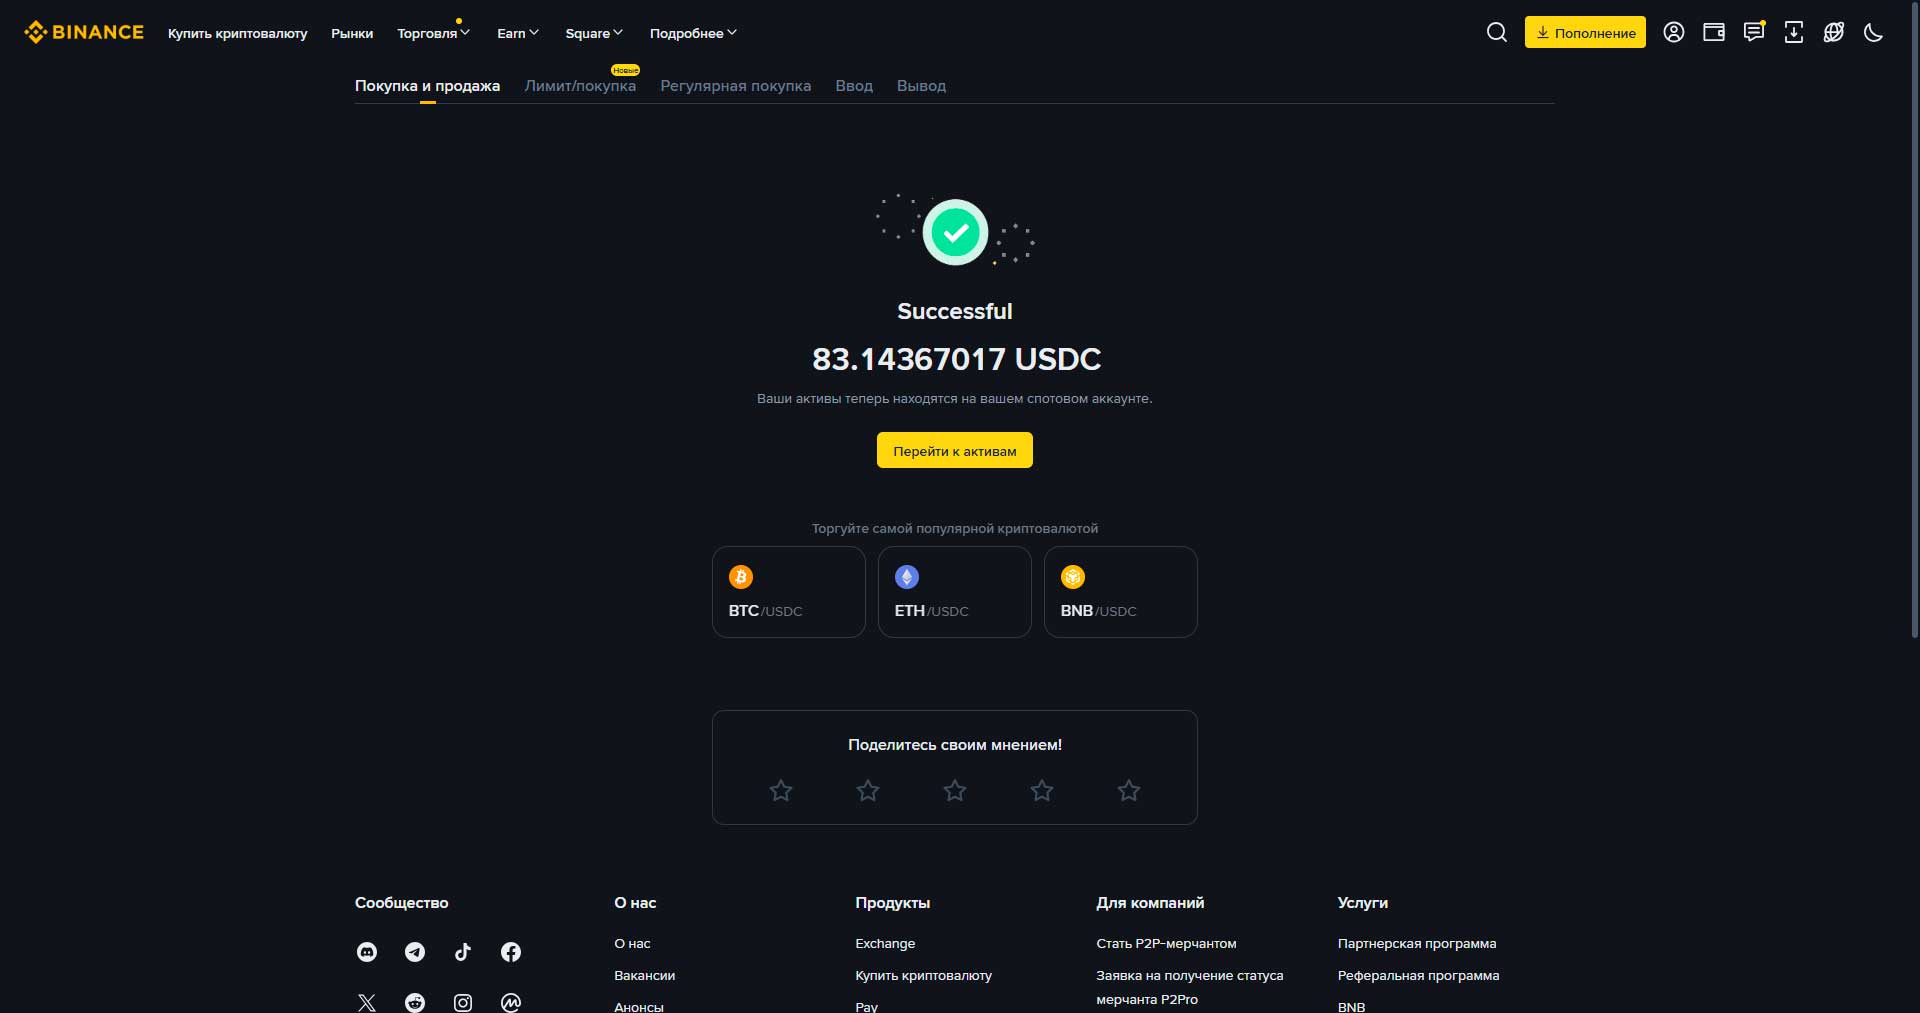The image size is (1920, 1013).
Task: Open the X (Twitter) community icon
Action: coord(367,1002)
